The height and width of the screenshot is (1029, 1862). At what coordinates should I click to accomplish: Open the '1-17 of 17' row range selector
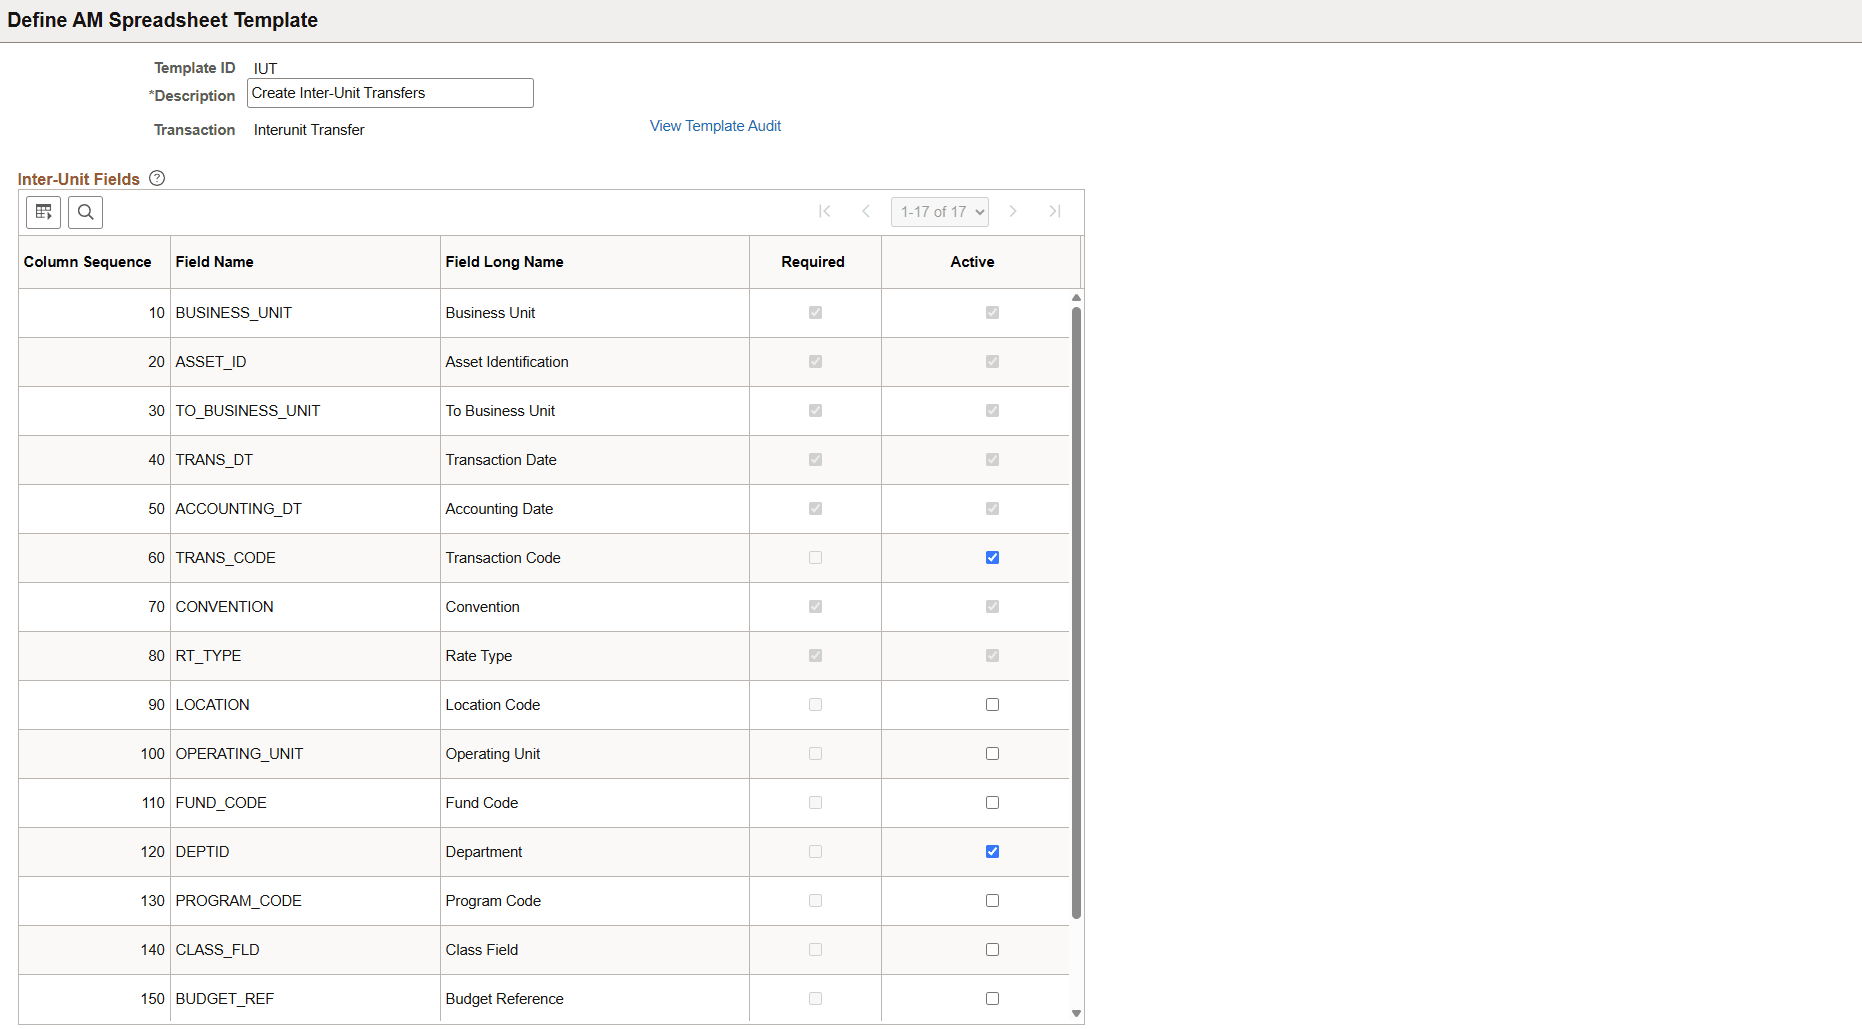click(939, 211)
